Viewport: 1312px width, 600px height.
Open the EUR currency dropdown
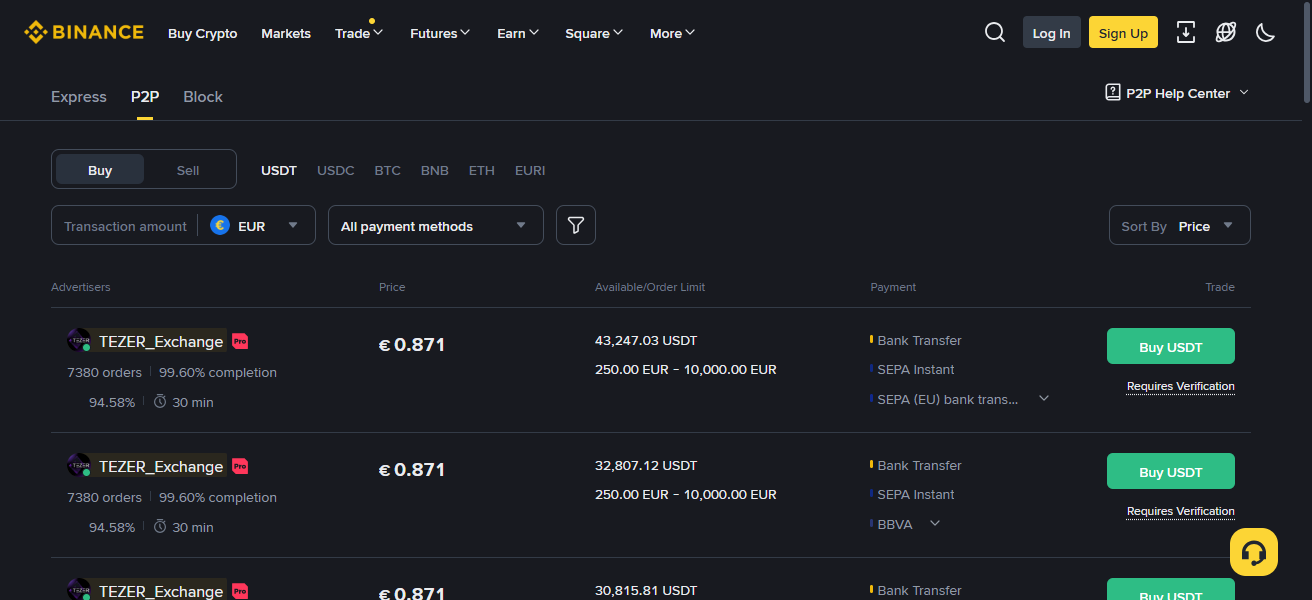pos(256,226)
